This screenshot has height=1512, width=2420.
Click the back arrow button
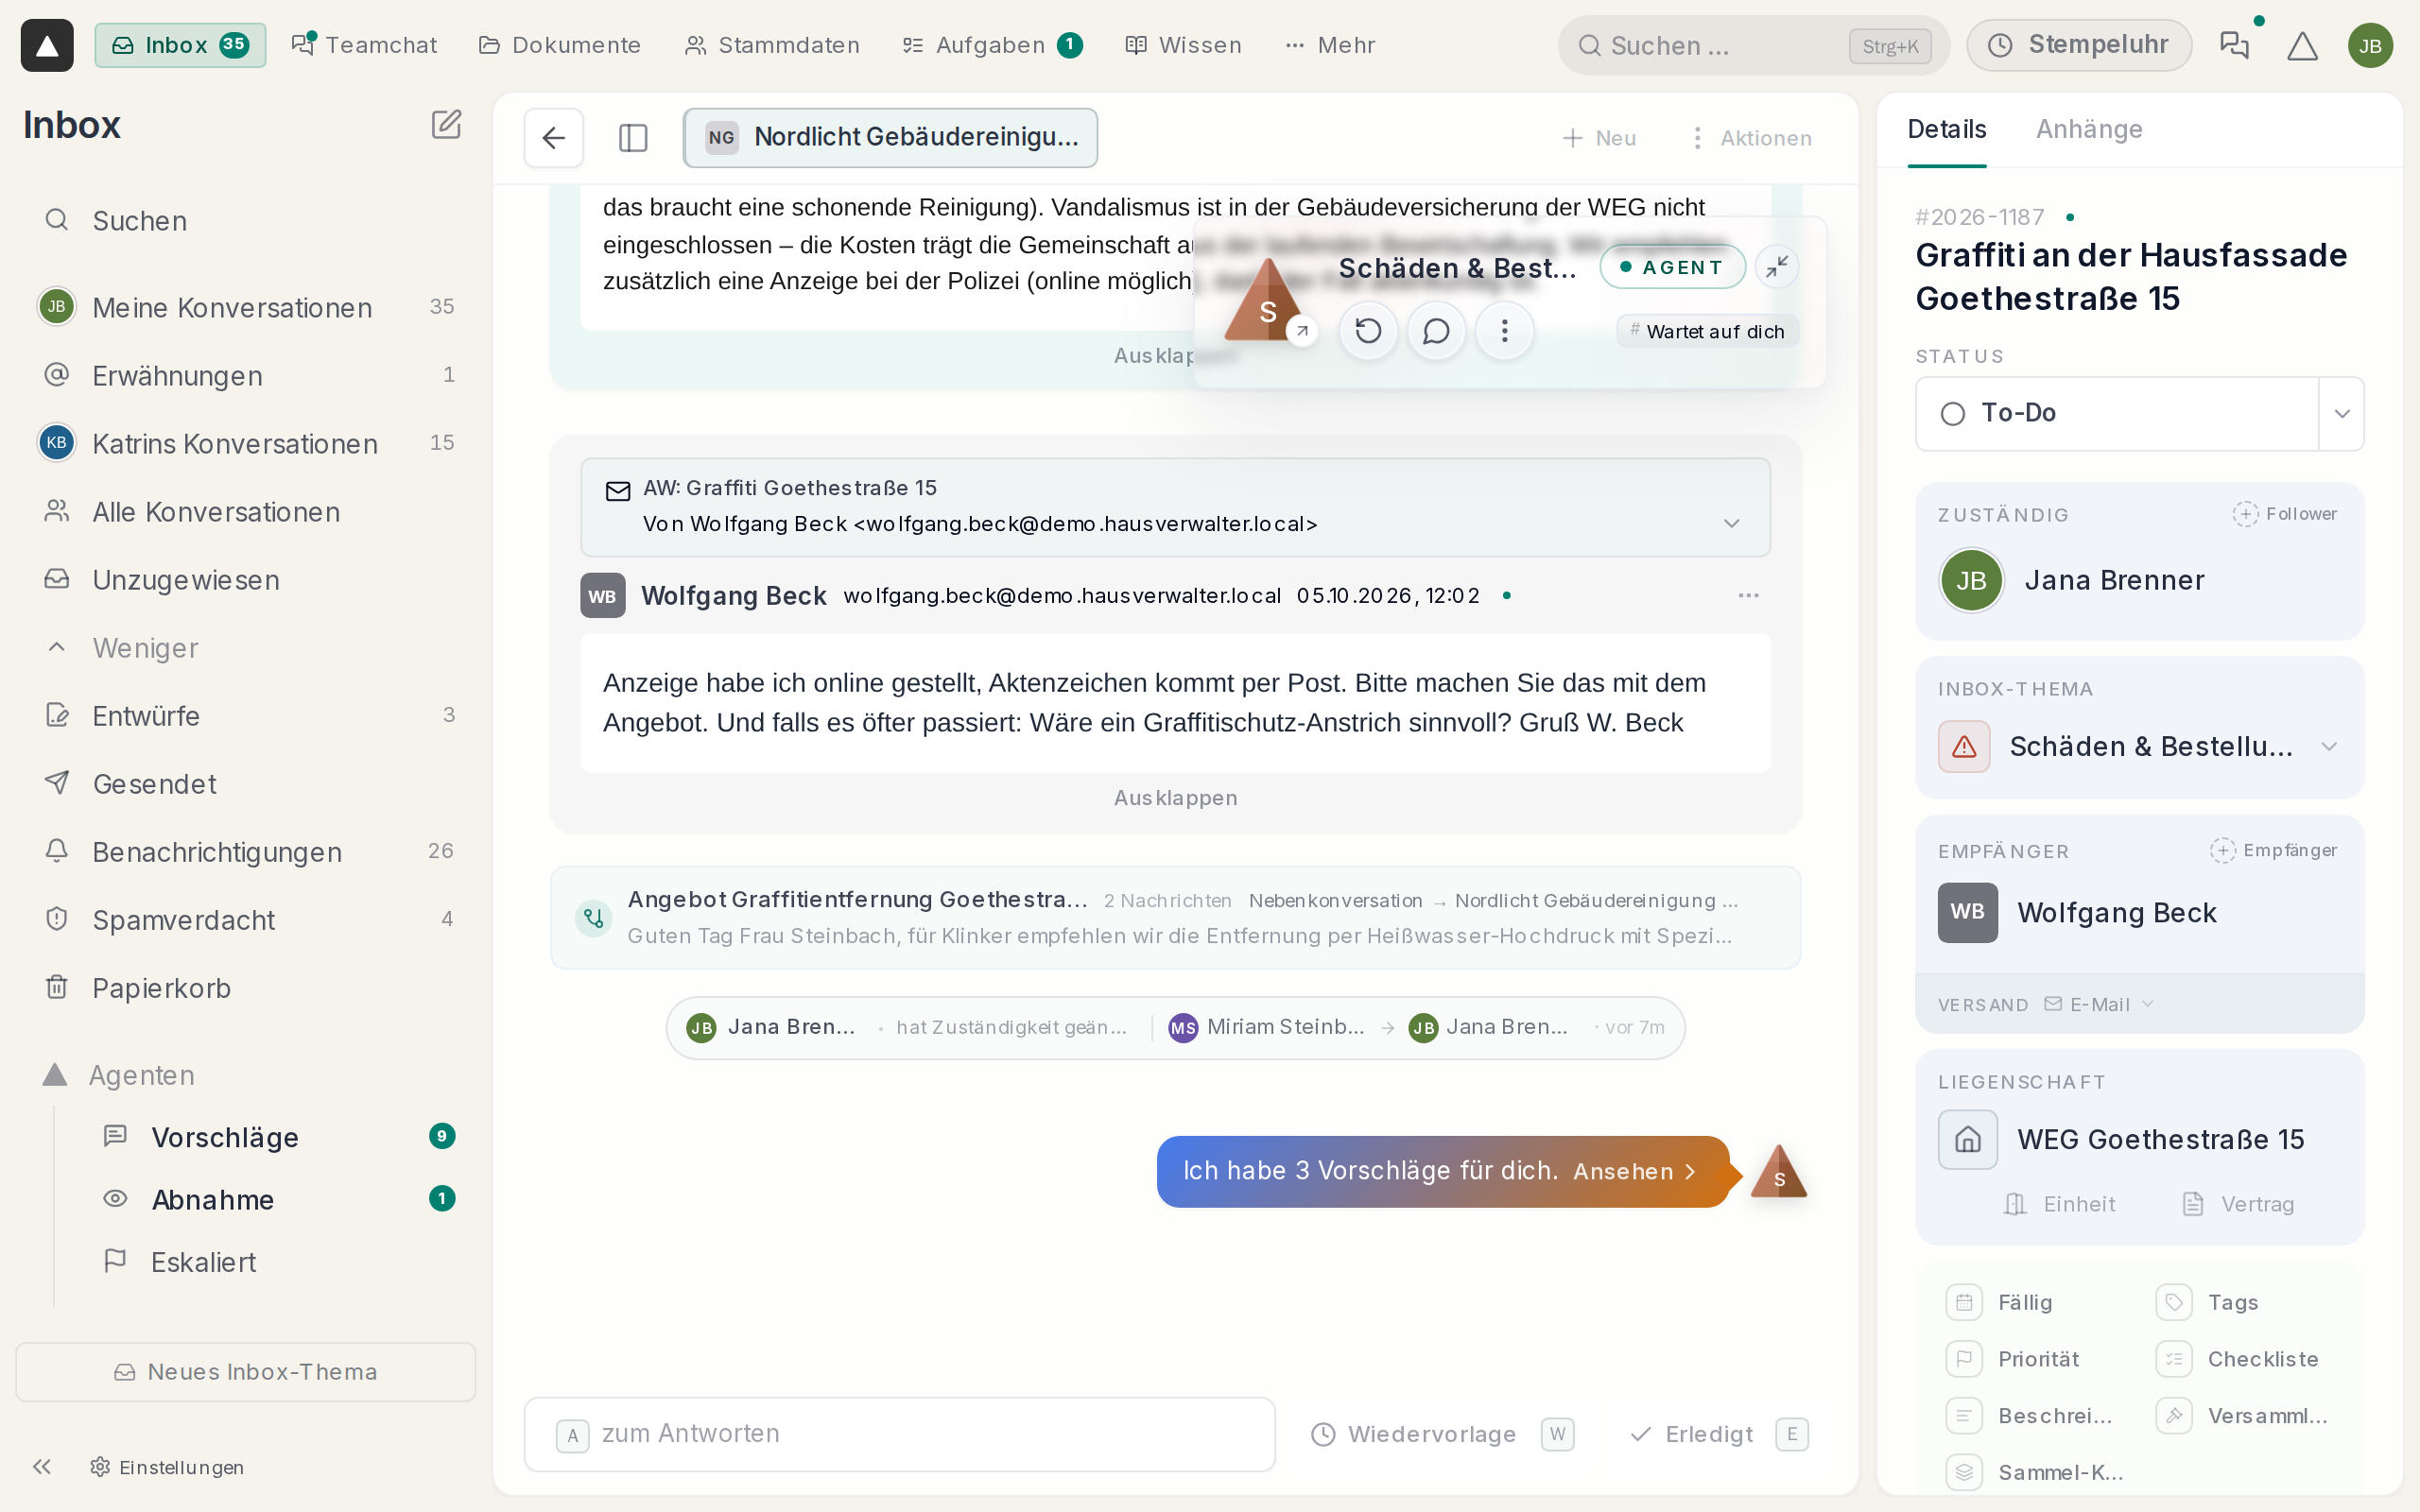coord(554,138)
